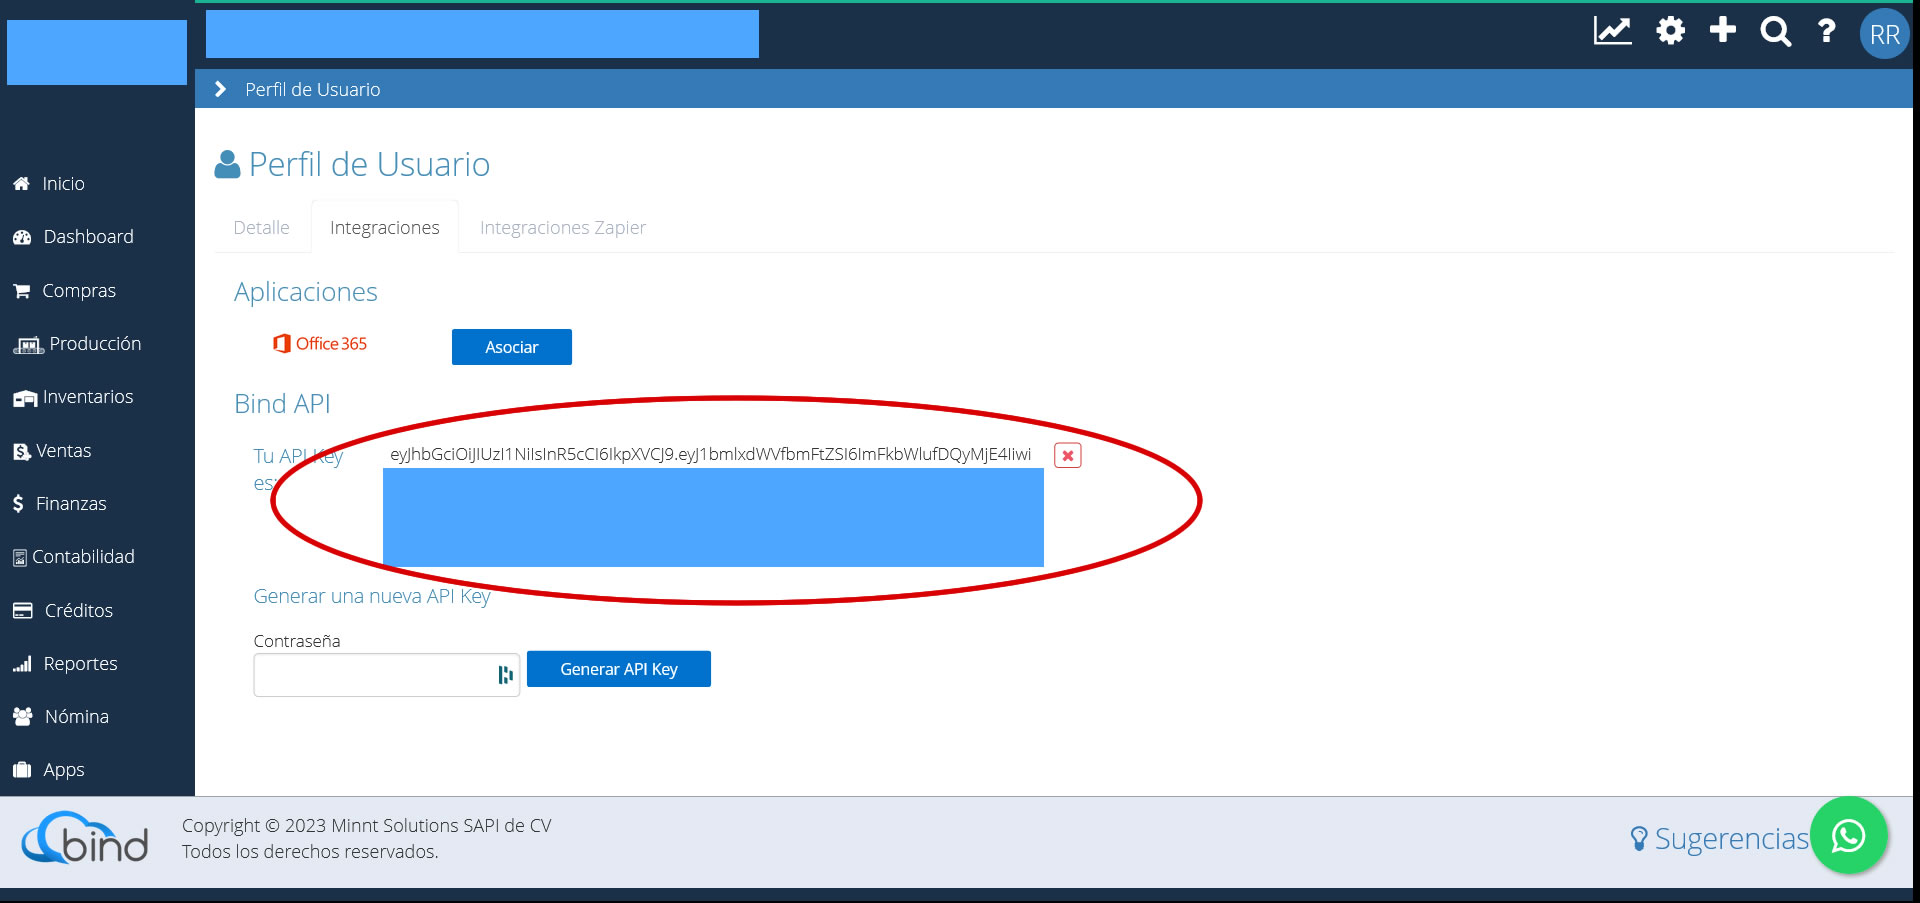Click the bind logo in footer
The image size is (1920, 903).
pyautogui.click(x=85, y=838)
